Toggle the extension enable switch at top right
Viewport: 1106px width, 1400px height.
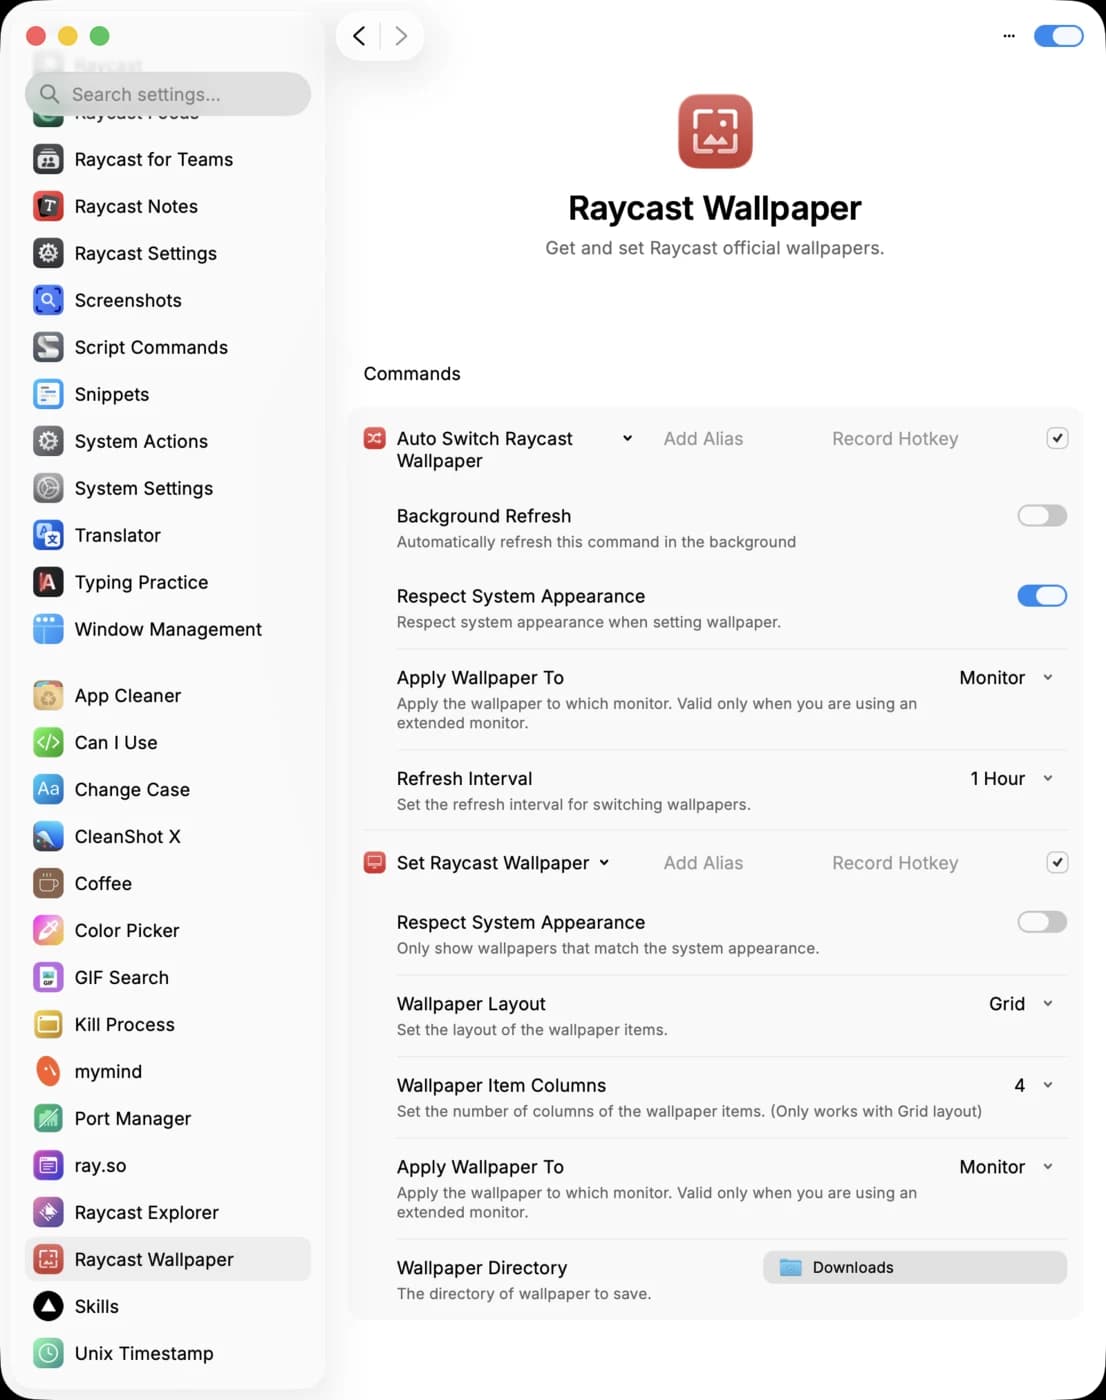[x=1058, y=36]
